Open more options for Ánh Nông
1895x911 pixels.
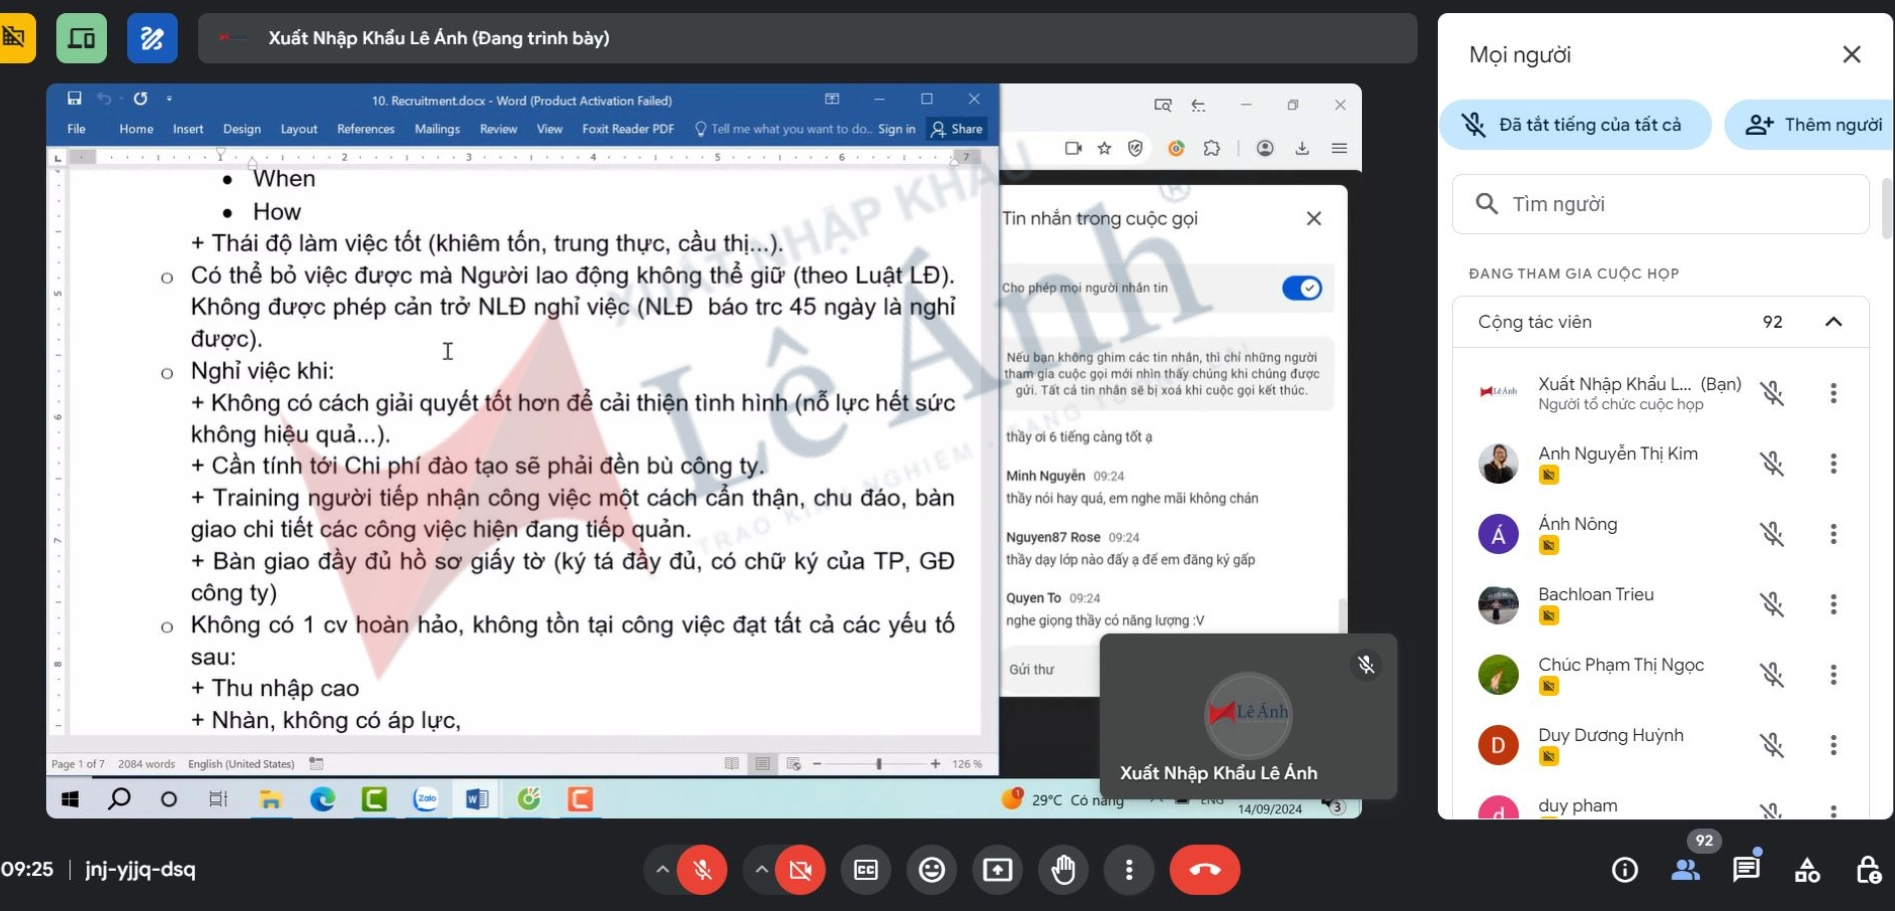pyautogui.click(x=1833, y=534)
